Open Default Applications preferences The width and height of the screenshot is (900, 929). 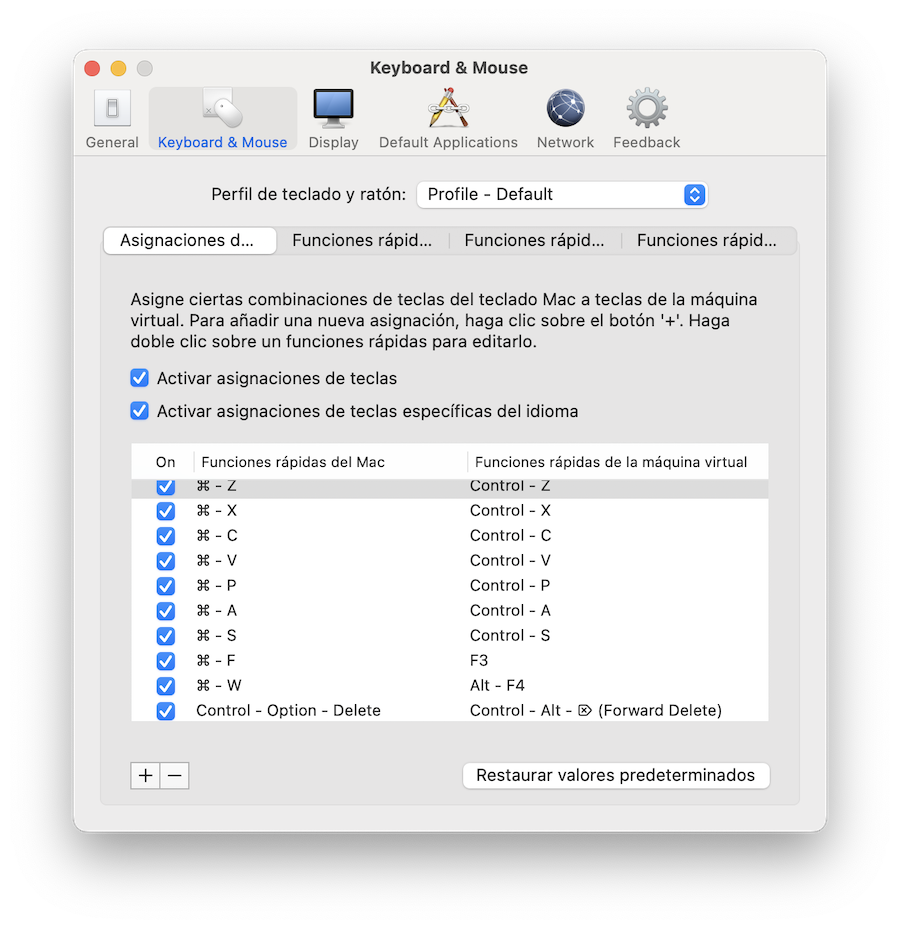pos(448,119)
